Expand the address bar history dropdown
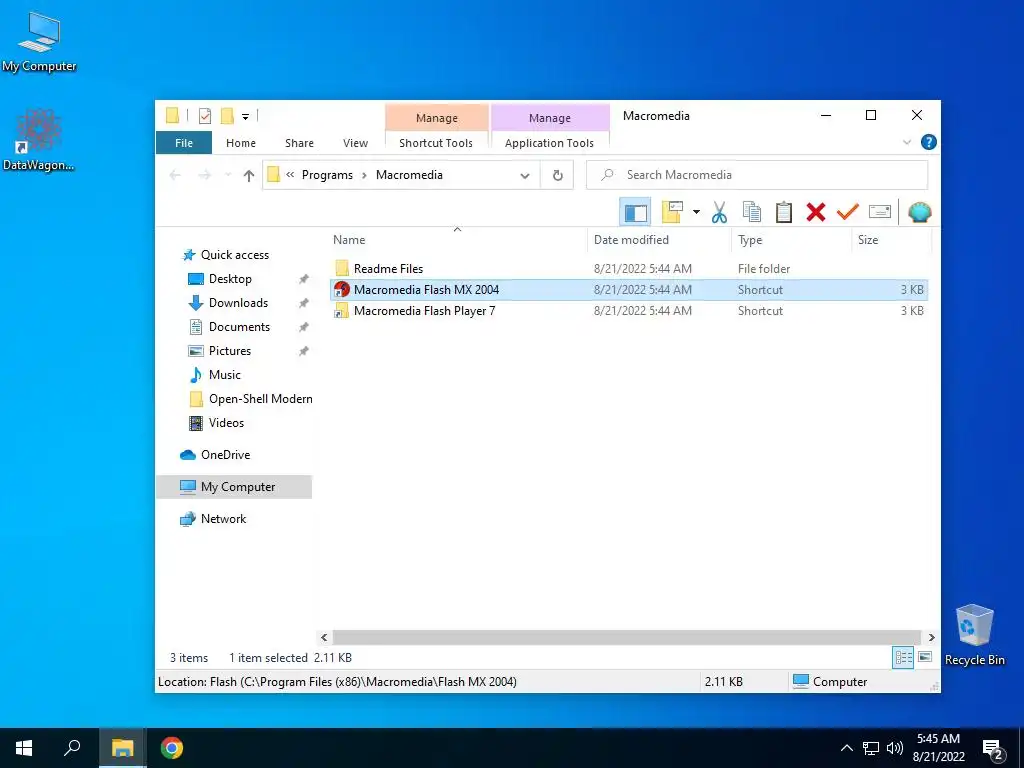Viewport: 1024px width, 768px height. [x=524, y=175]
